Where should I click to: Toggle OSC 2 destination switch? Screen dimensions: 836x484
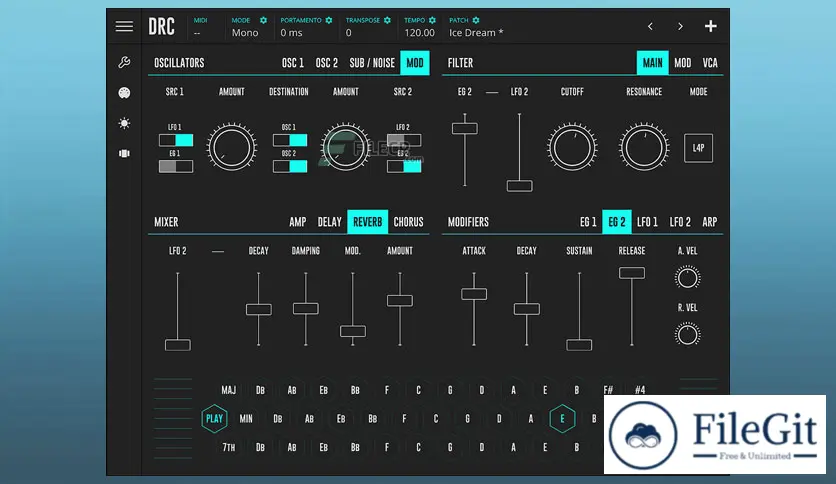coord(290,166)
